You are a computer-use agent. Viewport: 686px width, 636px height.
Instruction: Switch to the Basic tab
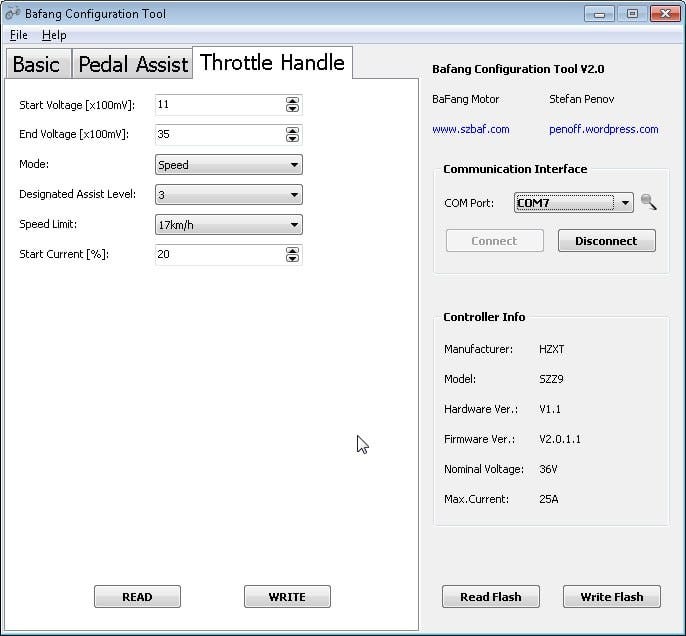click(x=38, y=64)
